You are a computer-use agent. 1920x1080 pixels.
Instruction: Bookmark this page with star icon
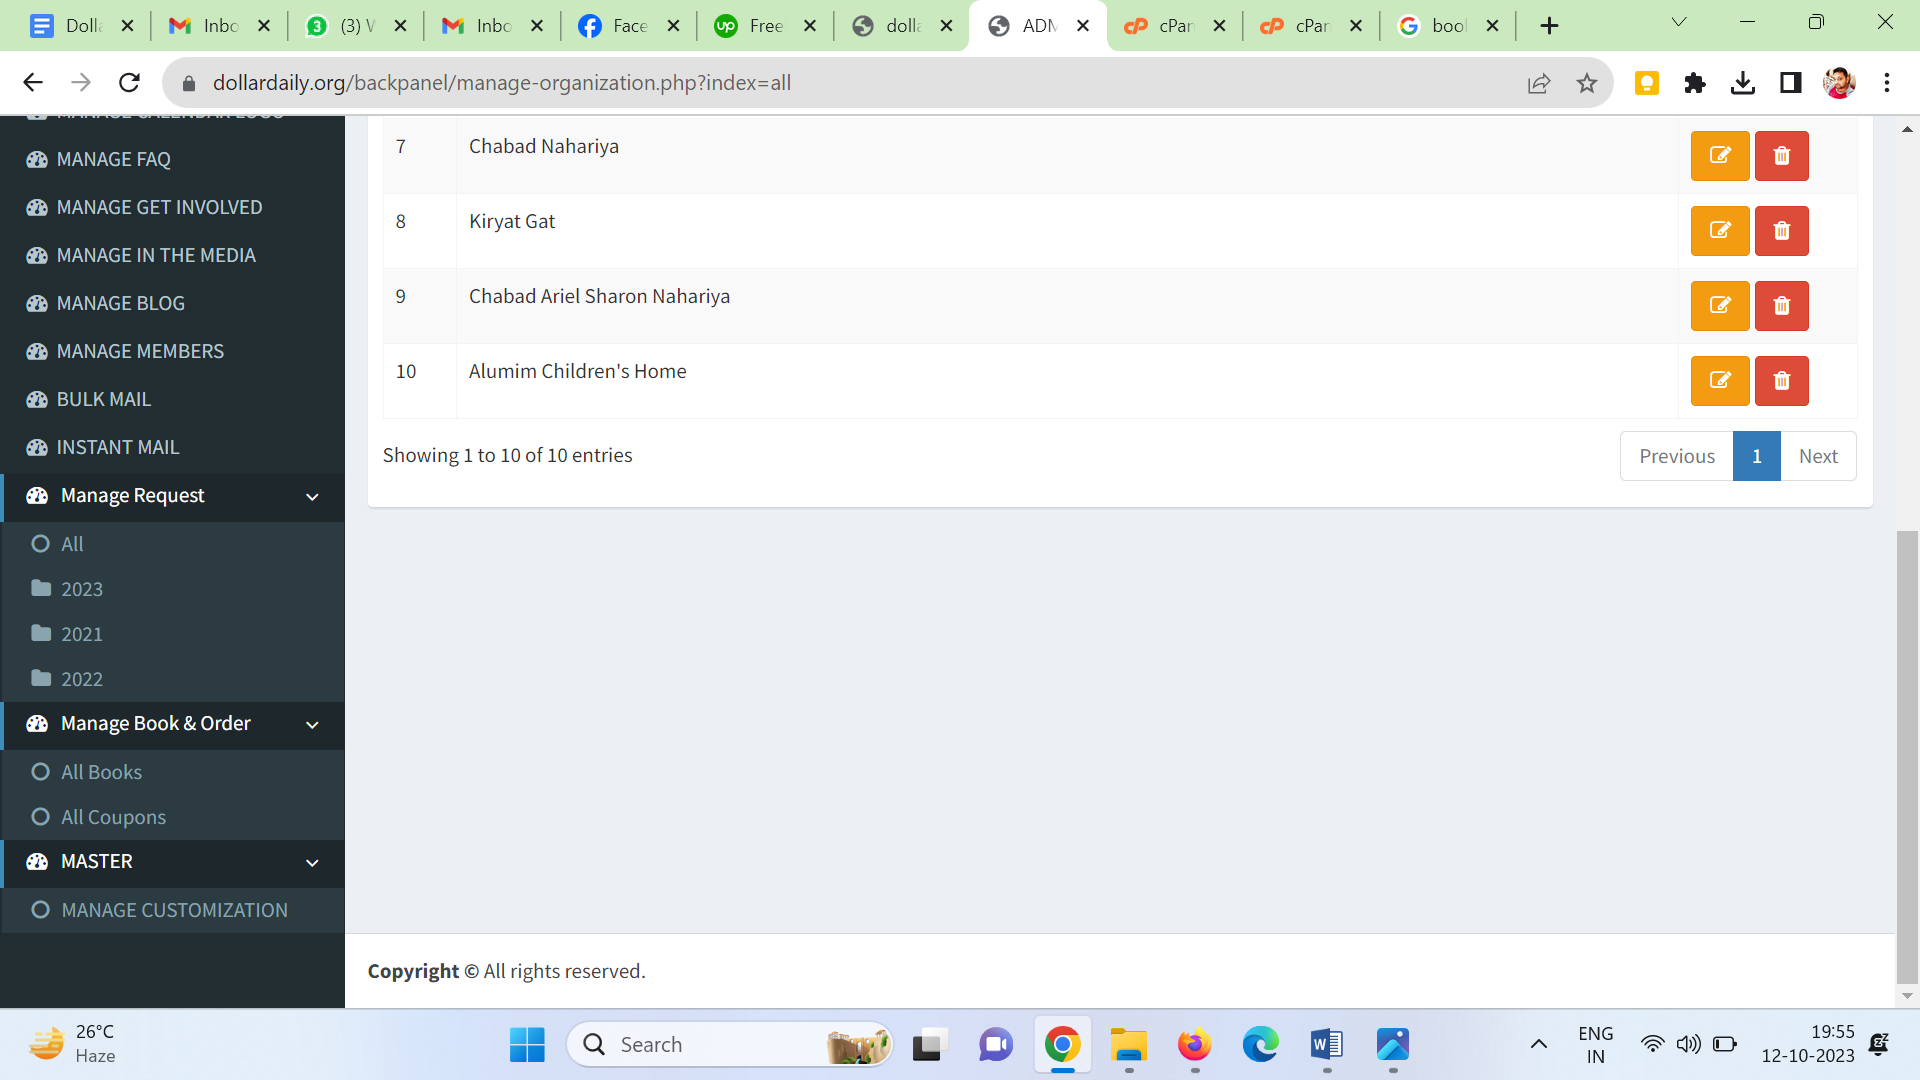[1586, 83]
